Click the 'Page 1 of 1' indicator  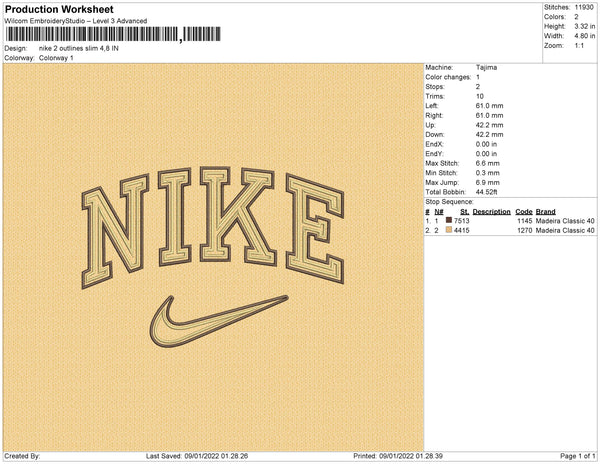578,456
